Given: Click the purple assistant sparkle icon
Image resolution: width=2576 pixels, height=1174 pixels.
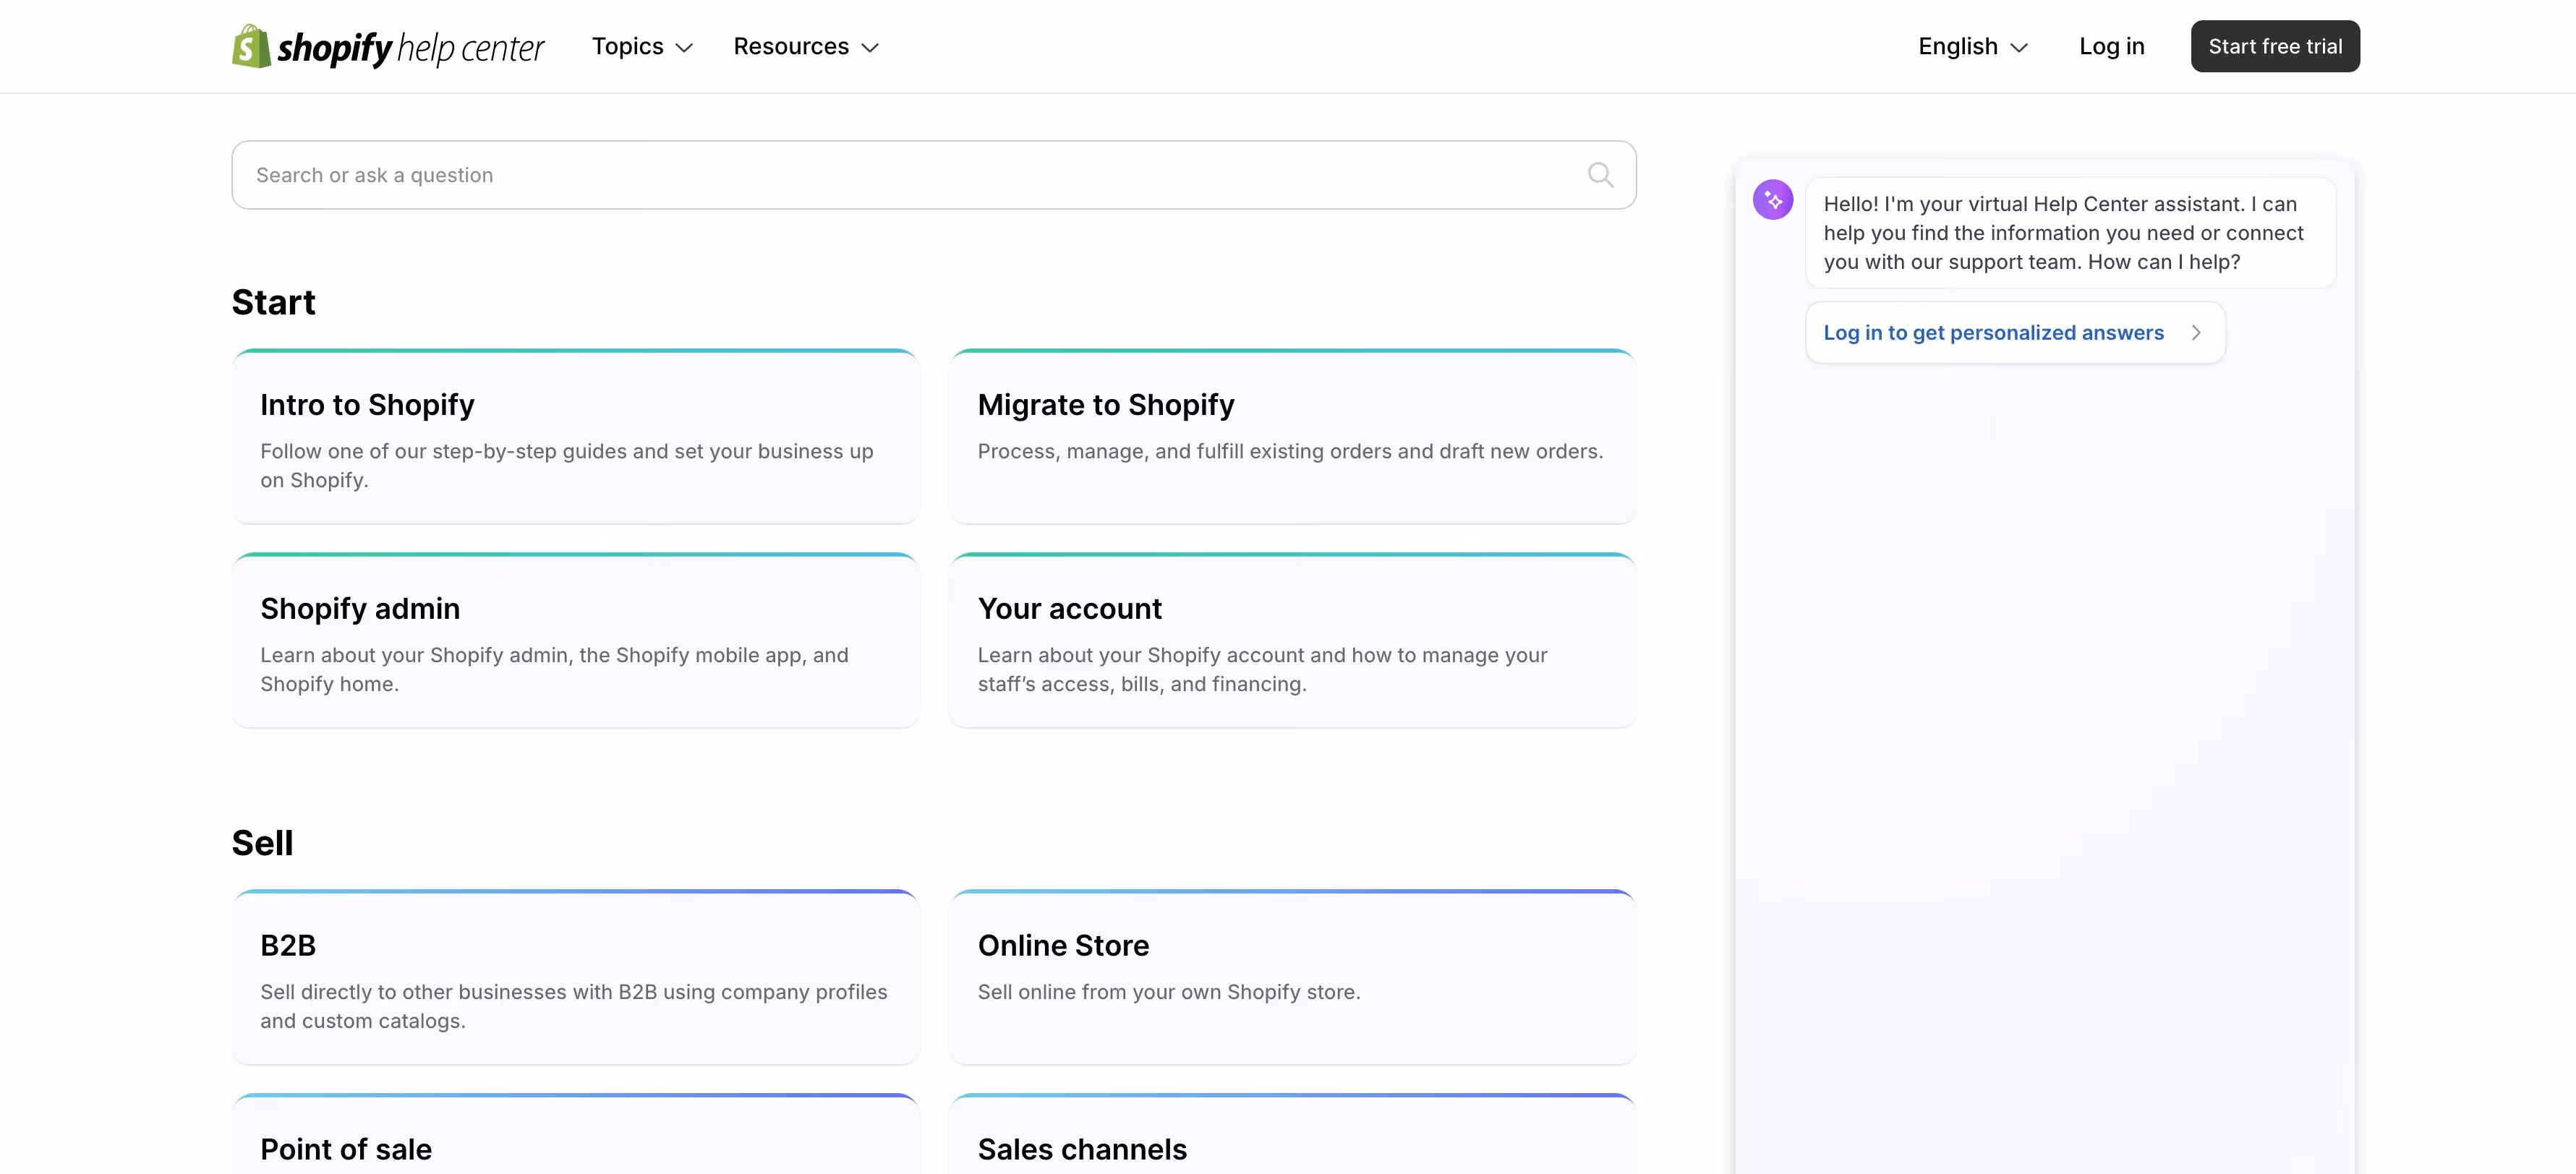Looking at the screenshot, I should click(1772, 200).
